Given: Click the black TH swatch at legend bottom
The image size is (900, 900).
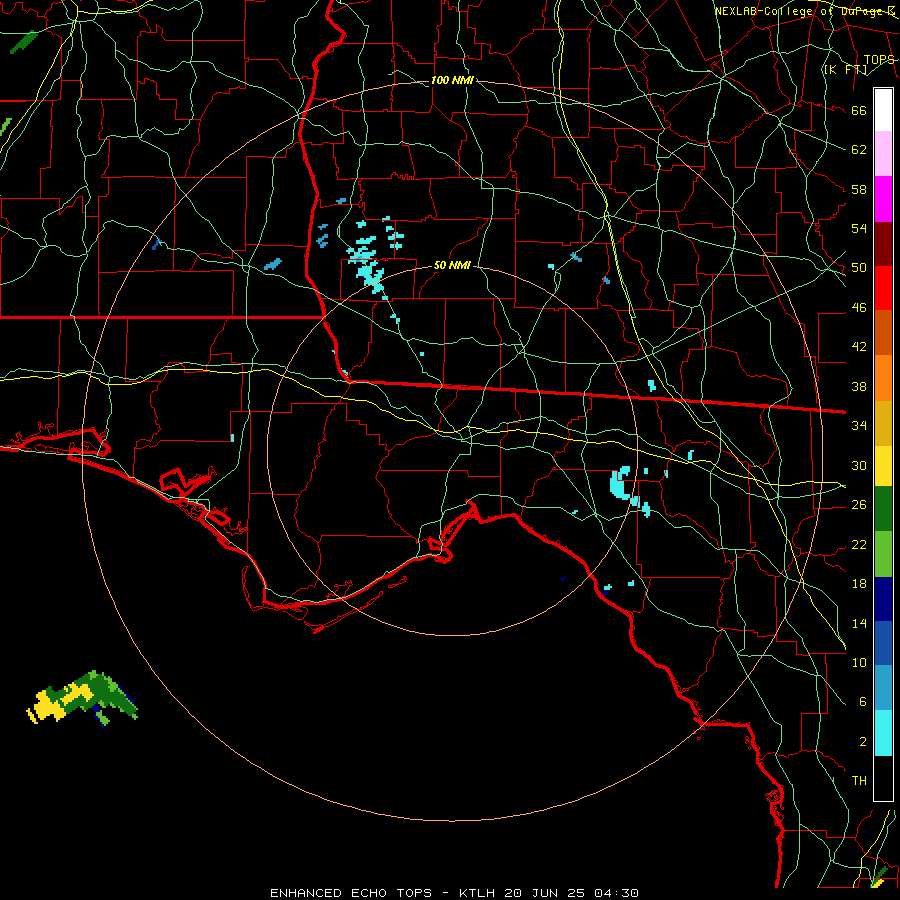Looking at the screenshot, I should [883, 778].
